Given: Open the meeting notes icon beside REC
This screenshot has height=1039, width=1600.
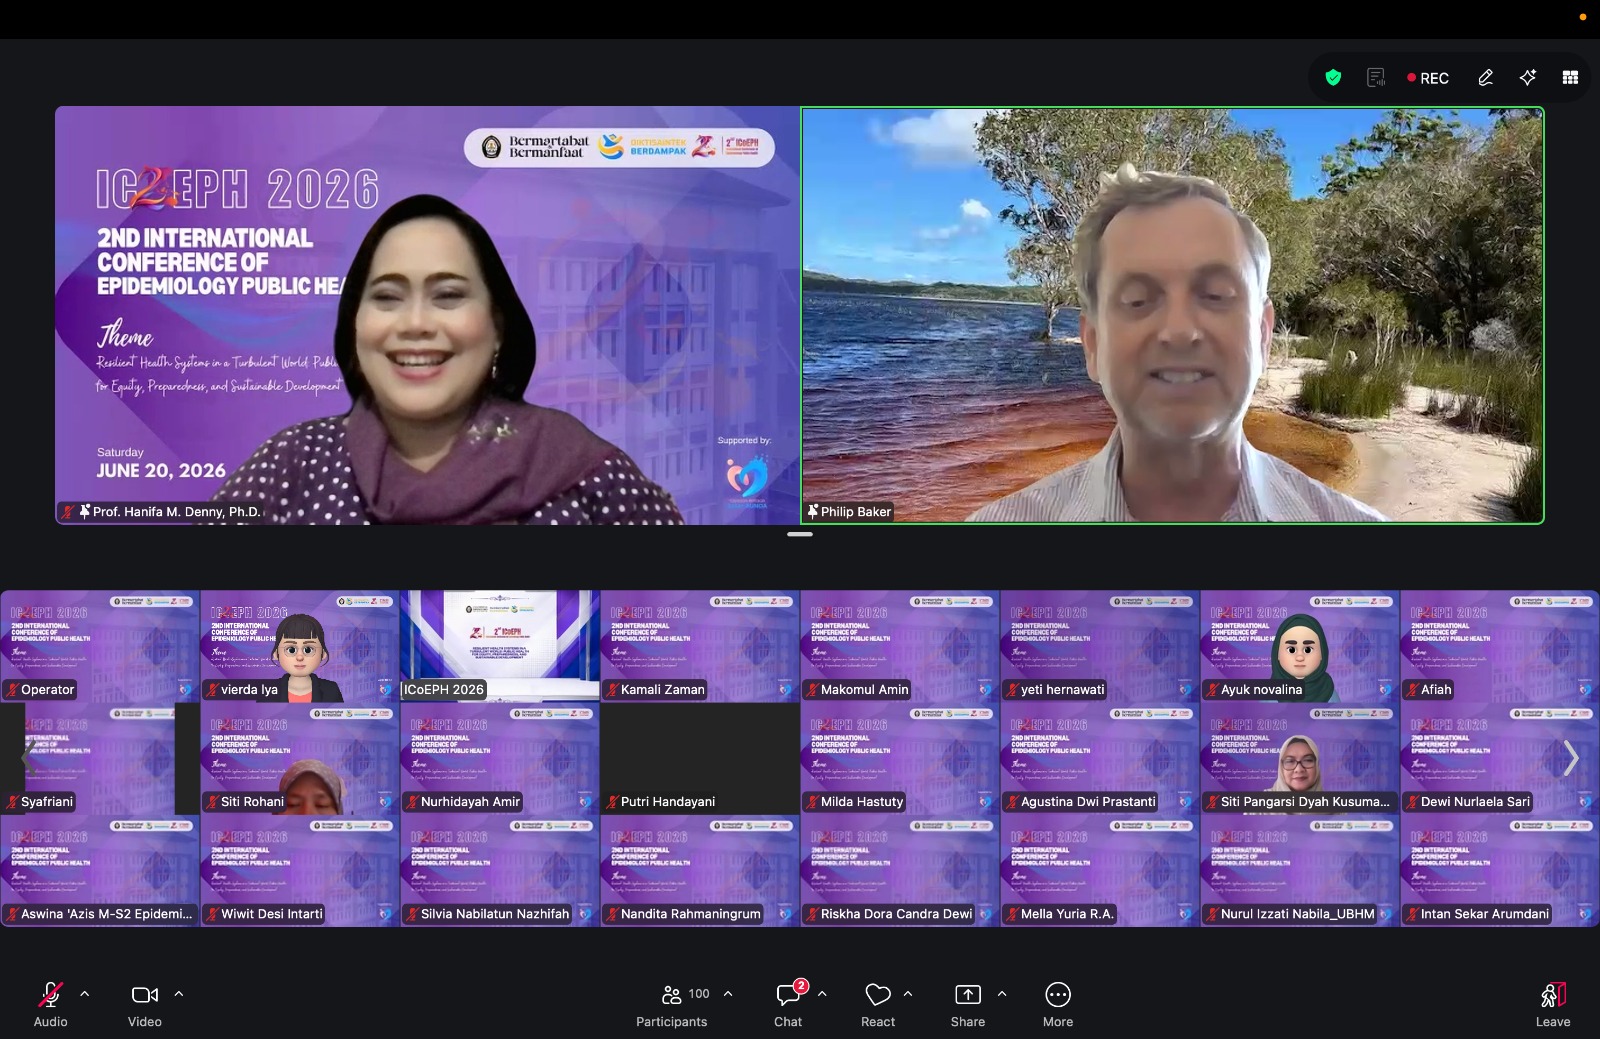Looking at the screenshot, I should [1376, 78].
